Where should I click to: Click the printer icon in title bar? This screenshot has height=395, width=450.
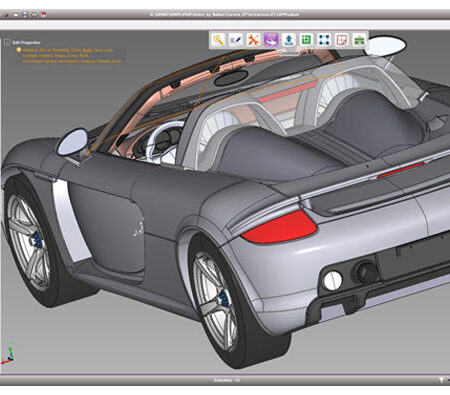34,15
